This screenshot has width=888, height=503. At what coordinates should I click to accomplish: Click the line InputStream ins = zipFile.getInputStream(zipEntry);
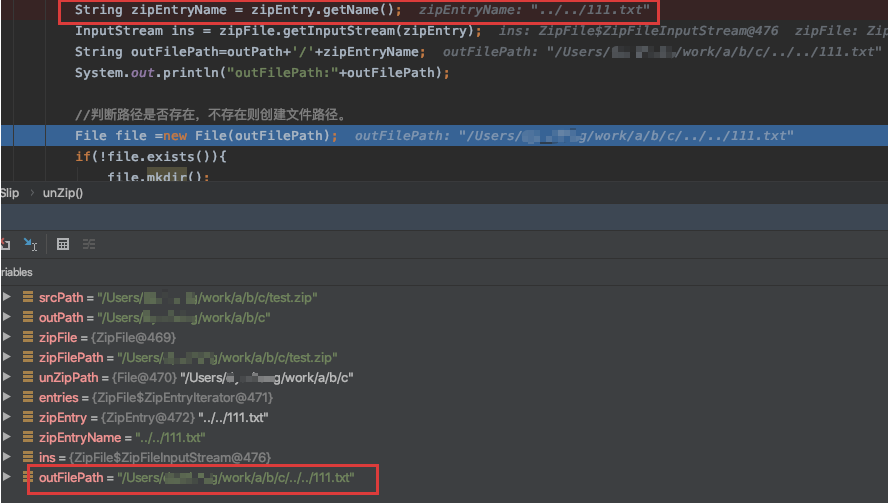278,31
